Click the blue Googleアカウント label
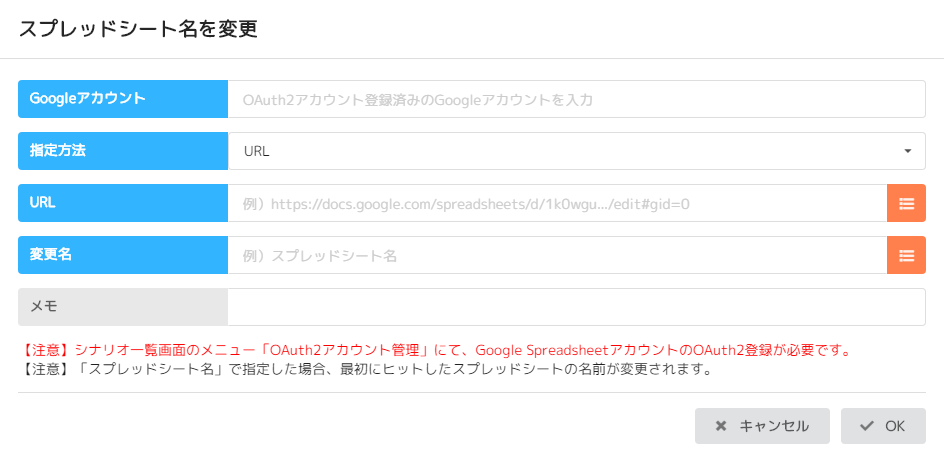 click(123, 99)
